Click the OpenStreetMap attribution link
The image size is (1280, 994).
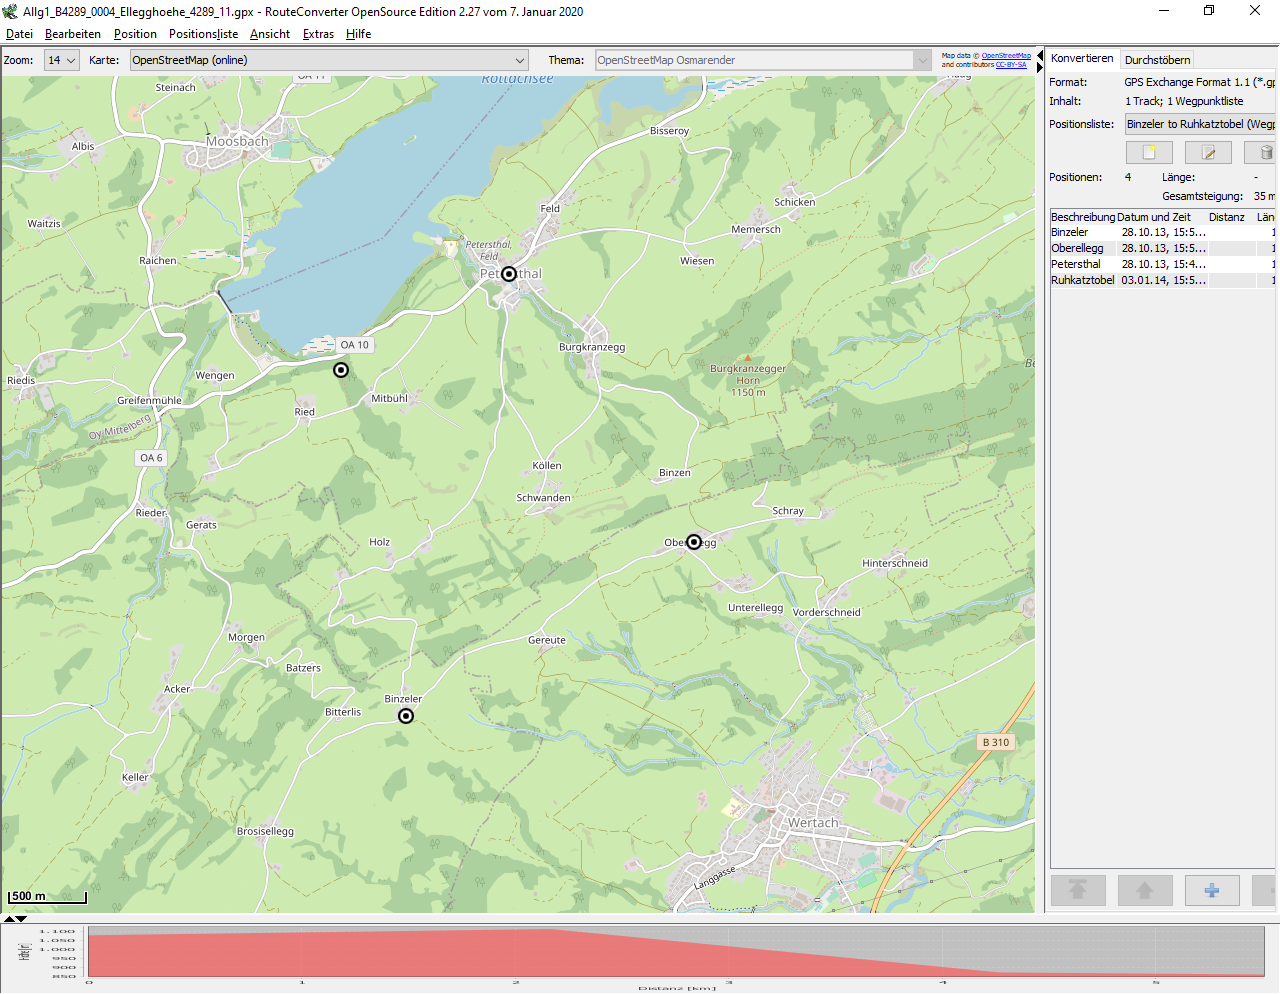coord(1006,56)
